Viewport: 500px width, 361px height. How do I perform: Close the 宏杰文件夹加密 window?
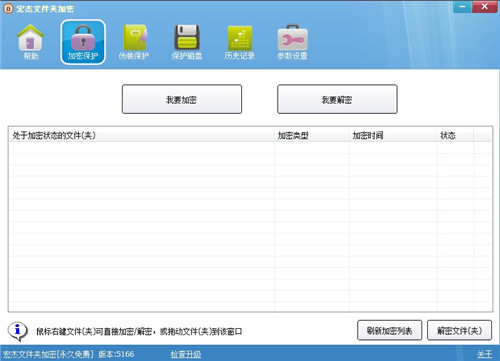point(485,7)
